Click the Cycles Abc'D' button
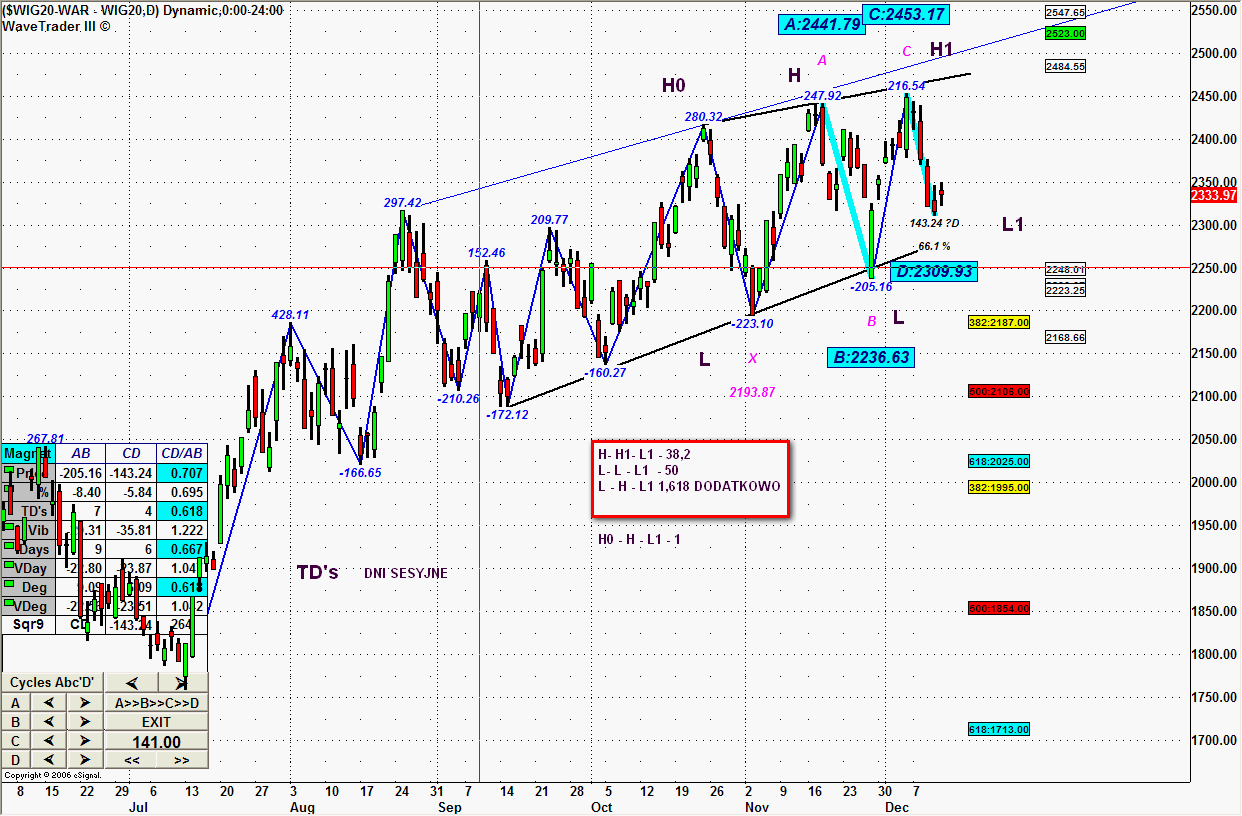Image resolution: width=1242 pixels, height=816 pixels. [52, 683]
